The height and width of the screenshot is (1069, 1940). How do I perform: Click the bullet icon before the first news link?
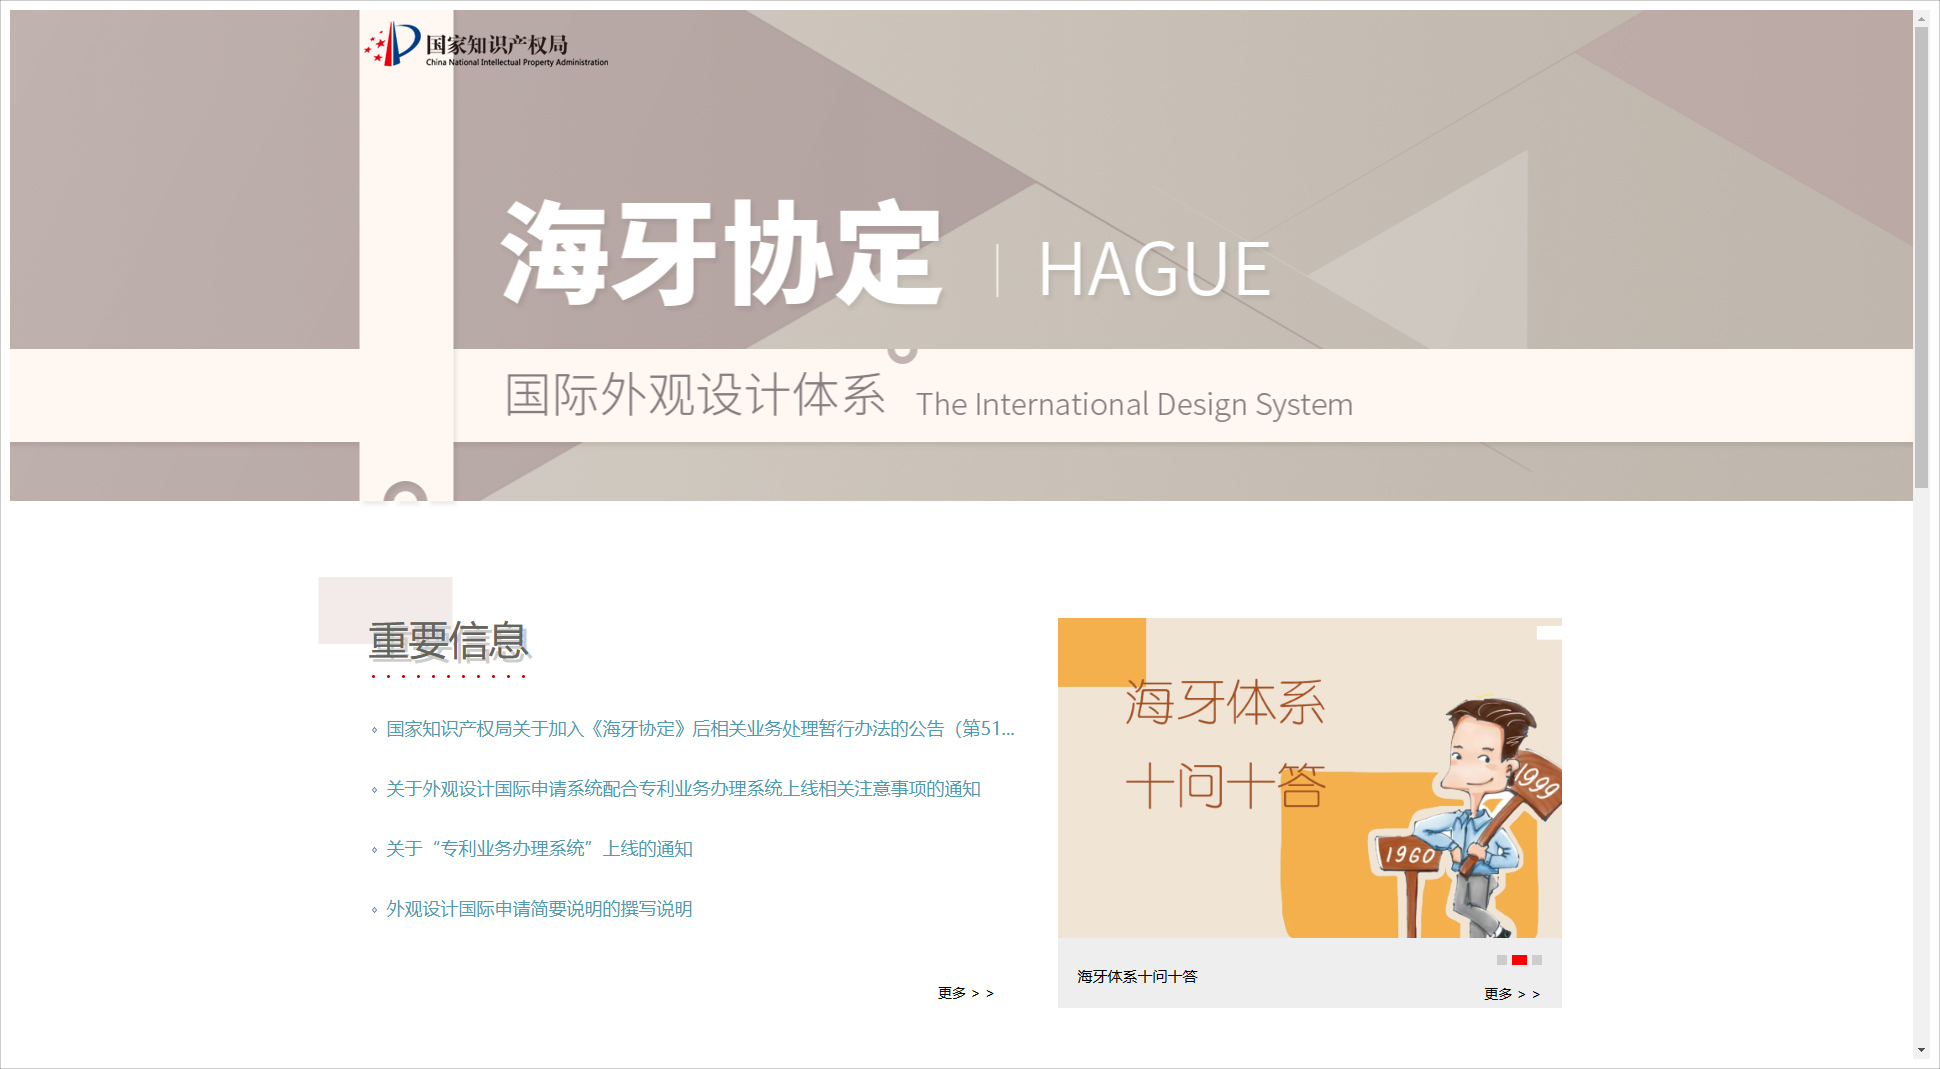(x=374, y=731)
